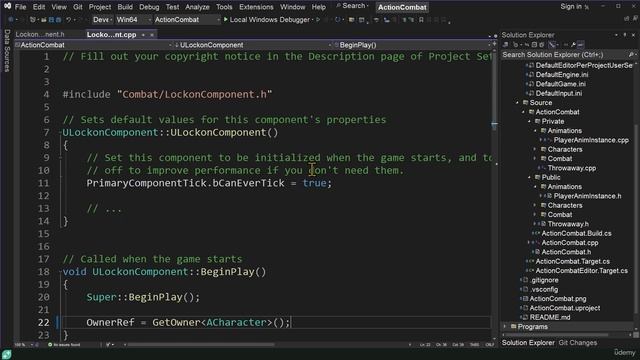Start Local Windows Debugger
The image size is (640, 360).
point(267,20)
